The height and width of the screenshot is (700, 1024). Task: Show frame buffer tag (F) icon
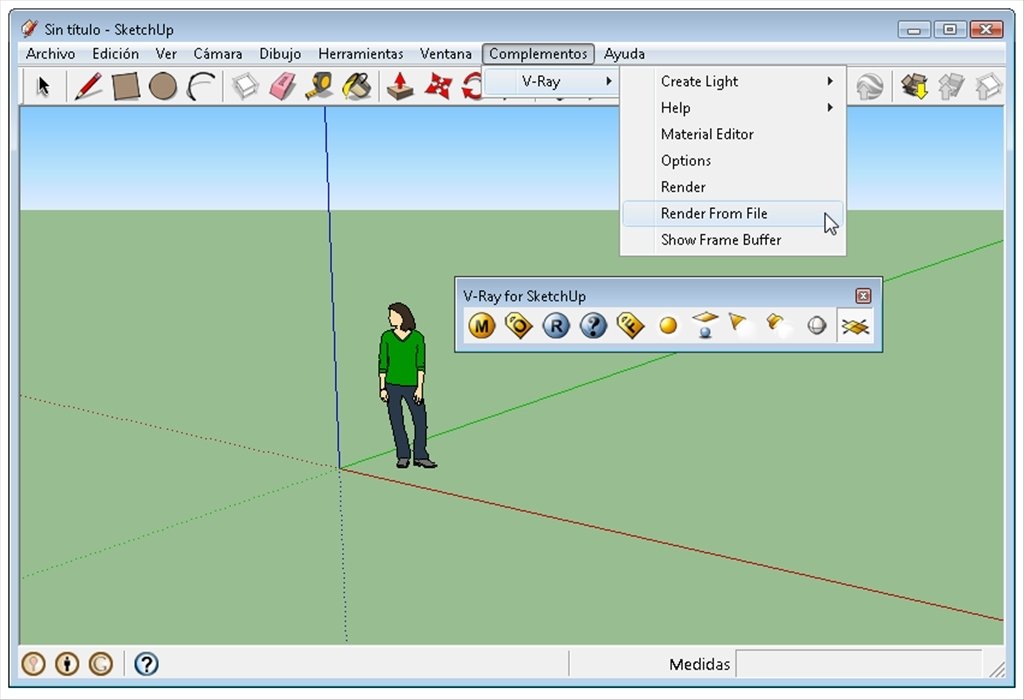[x=630, y=325]
